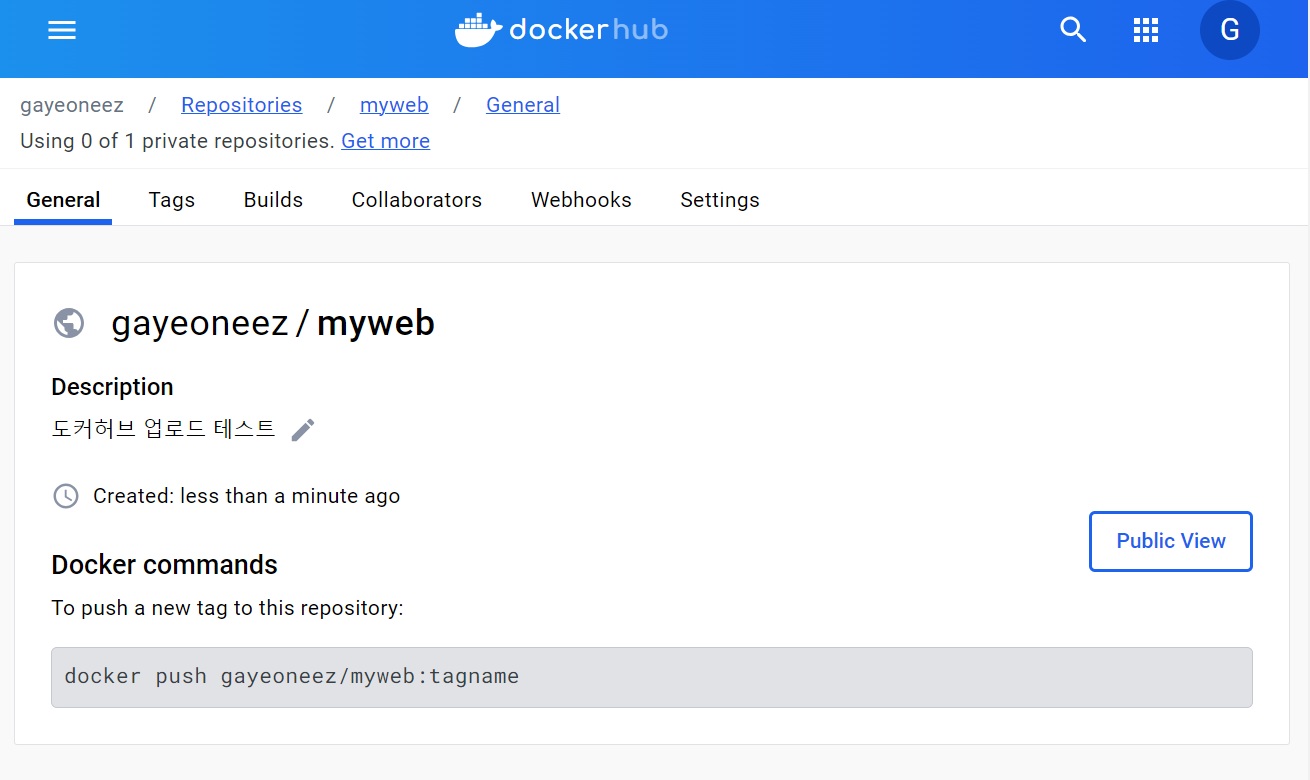Follow the myweb breadcrumb link

[394, 105]
